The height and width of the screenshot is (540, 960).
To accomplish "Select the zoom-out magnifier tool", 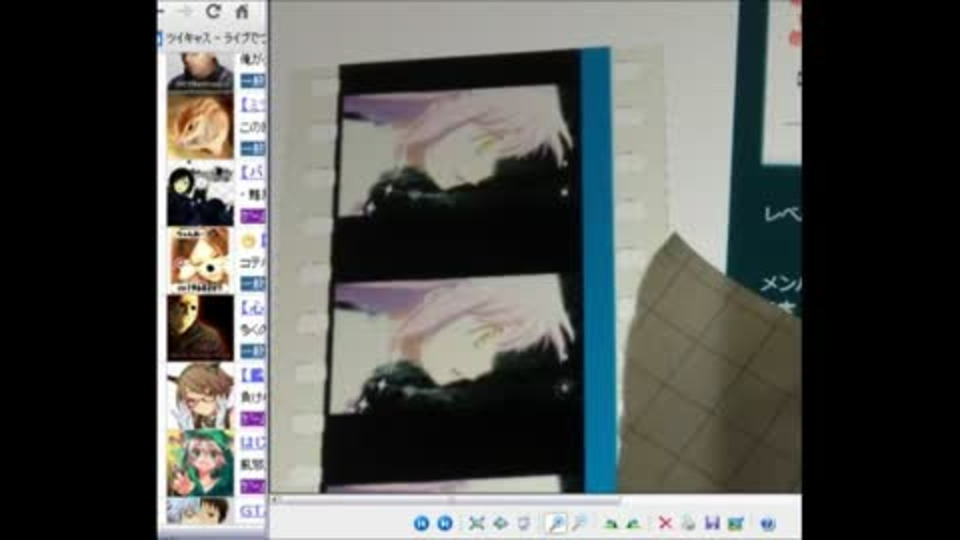I will pyautogui.click(x=579, y=523).
